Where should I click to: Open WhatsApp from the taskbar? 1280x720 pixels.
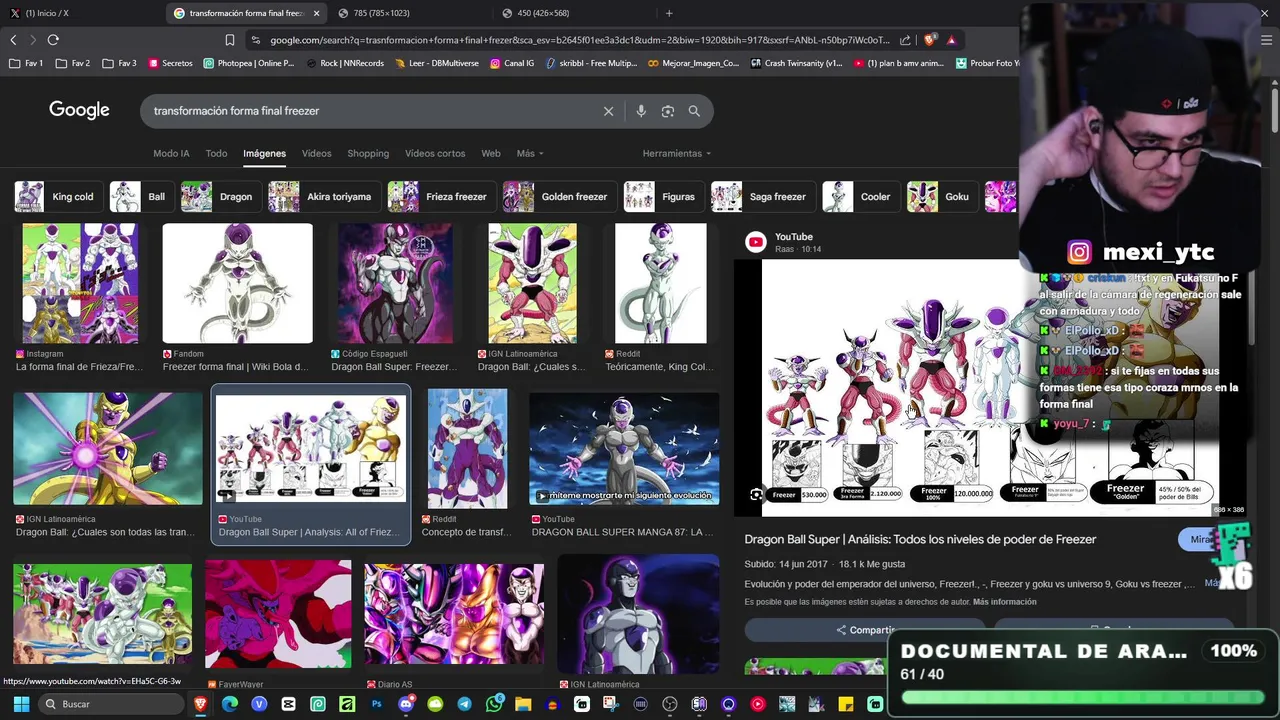pyautogui.click(x=494, y=704)
